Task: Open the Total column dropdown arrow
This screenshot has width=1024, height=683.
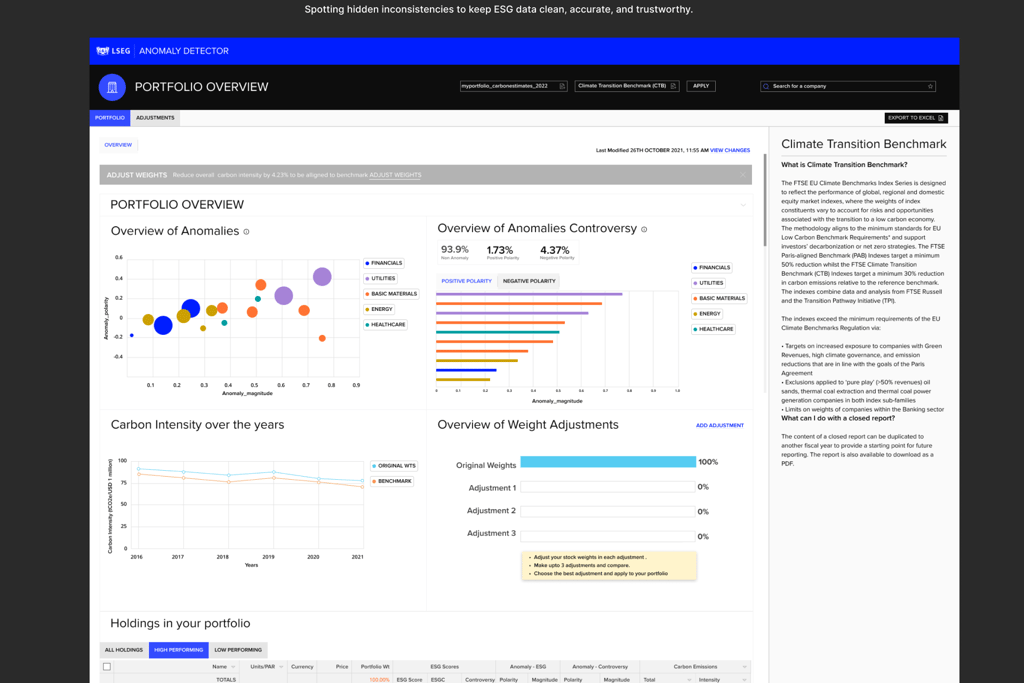Action: pos(688,680)
